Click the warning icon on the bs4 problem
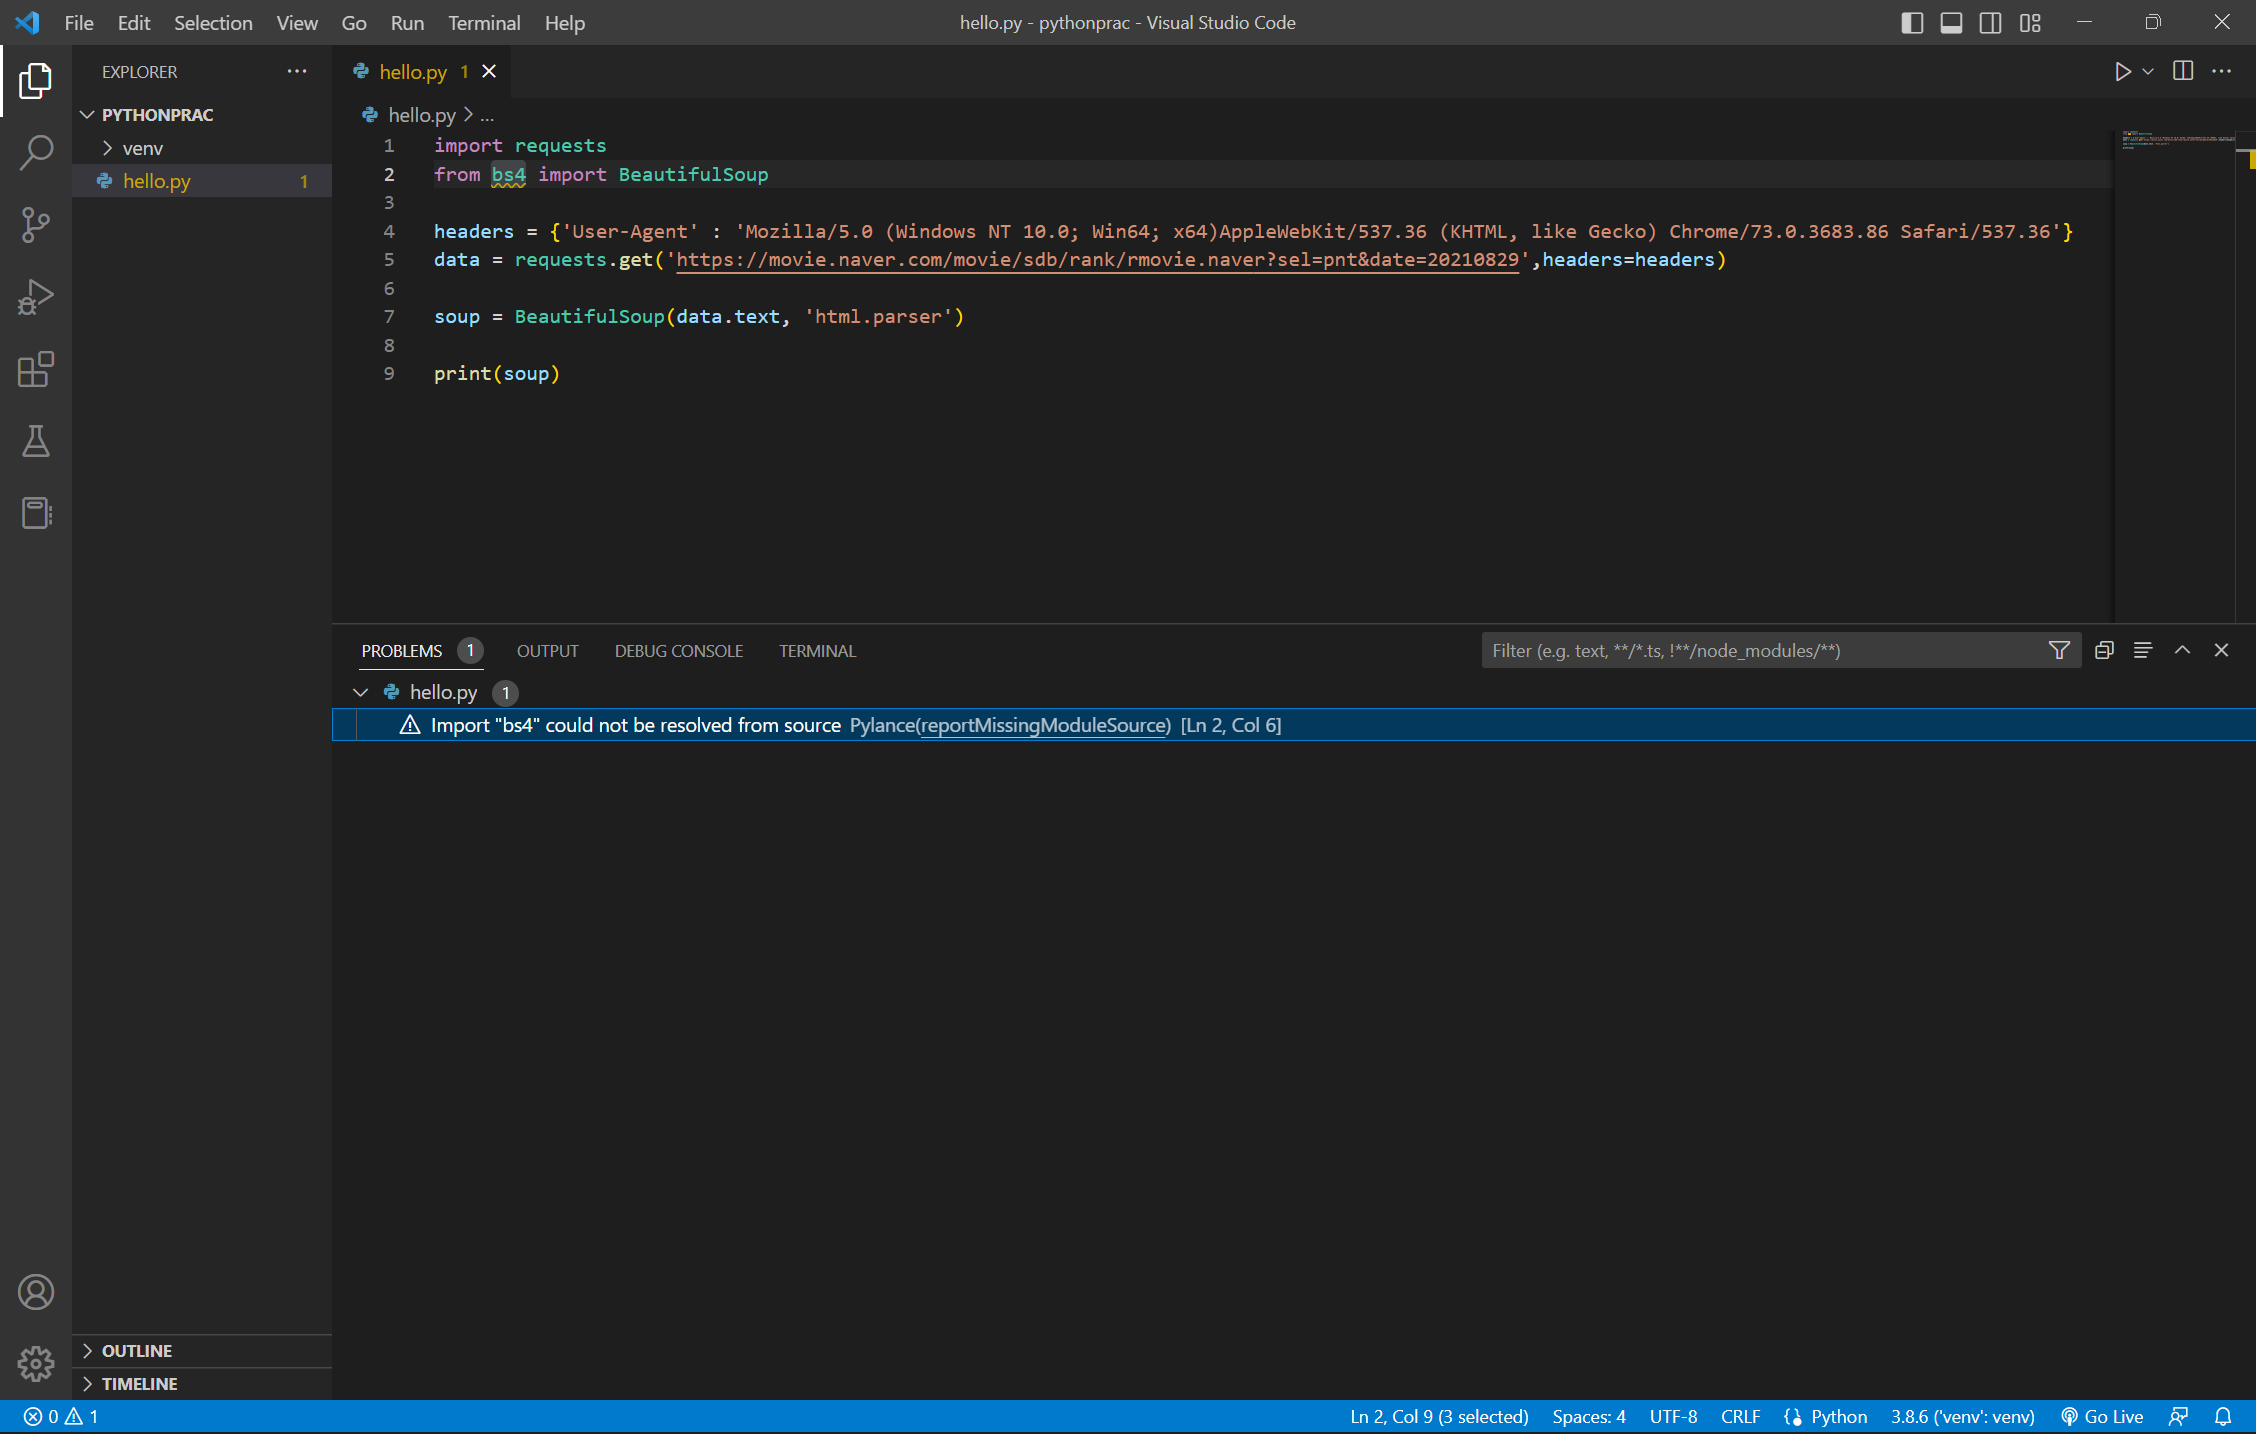Image resolution: width=2256 pixels, height=1434 pixels. 410,725
